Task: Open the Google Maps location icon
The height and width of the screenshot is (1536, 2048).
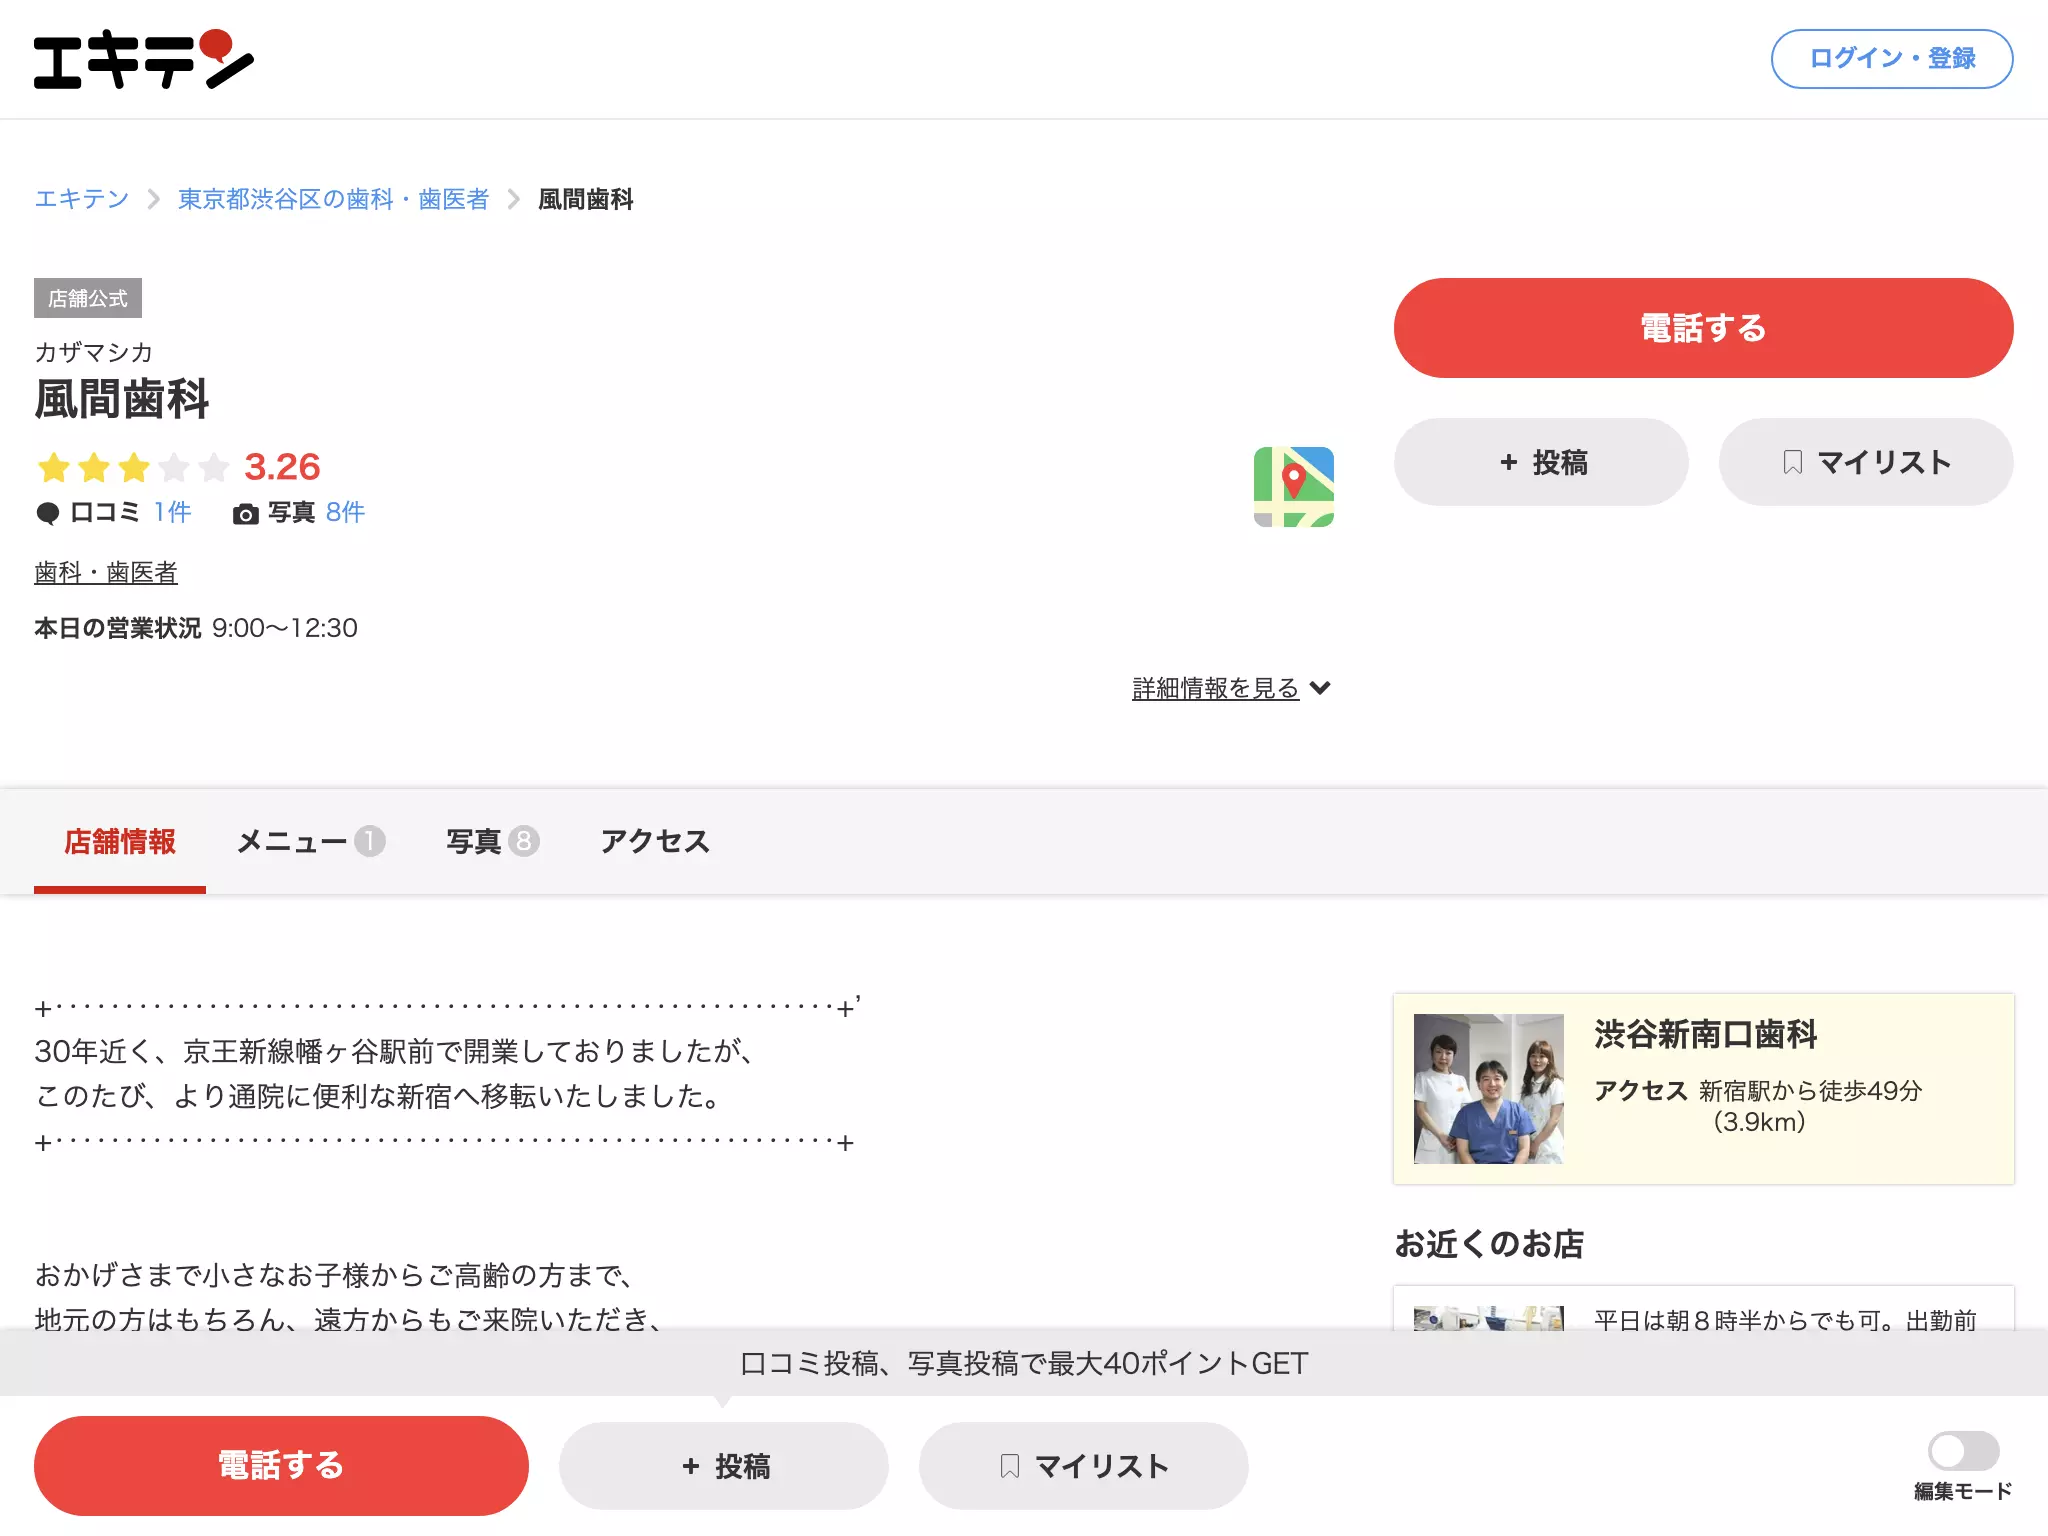Action: click(x=1293, y=486)
